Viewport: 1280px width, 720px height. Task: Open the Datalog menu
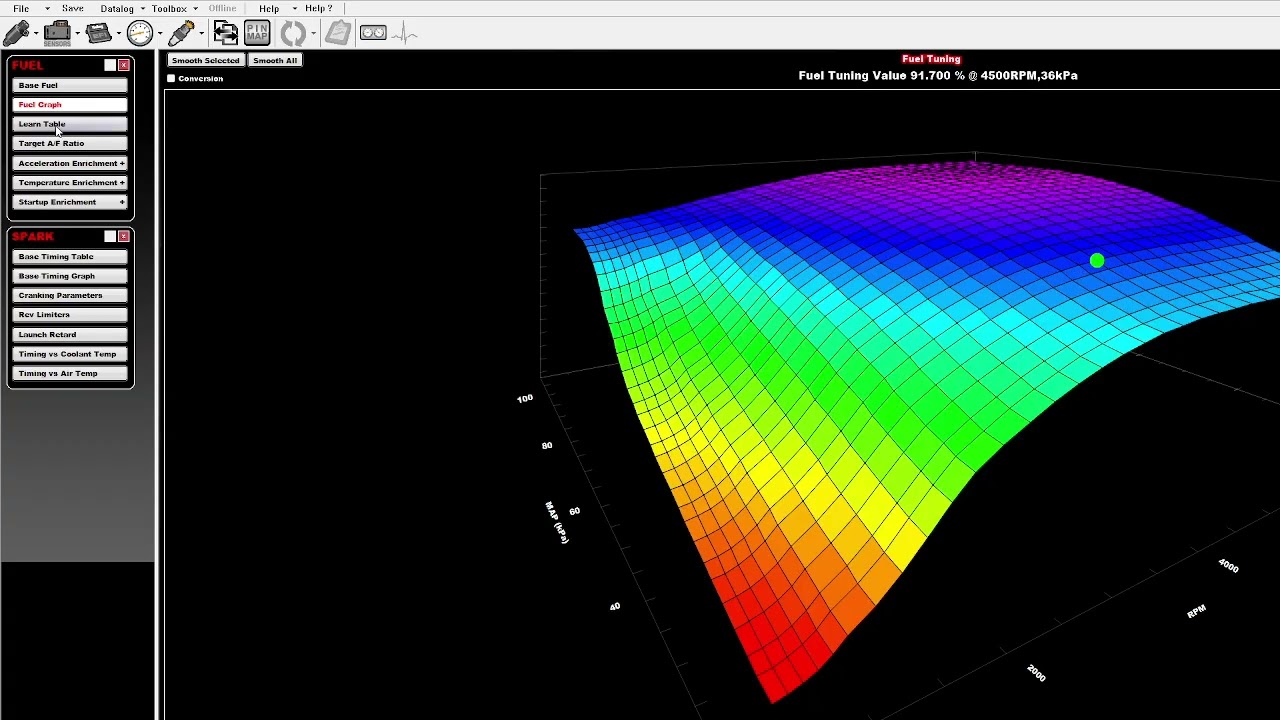(x=117, y=8)
